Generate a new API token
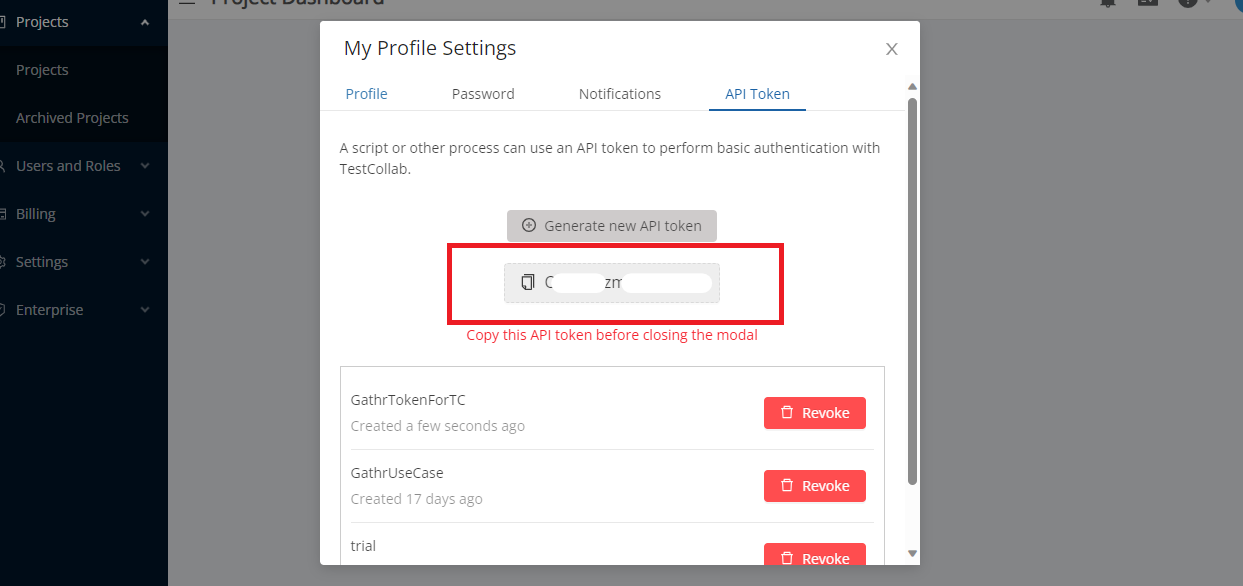The width and height of the screenshot is (1243, 586). 612,225
